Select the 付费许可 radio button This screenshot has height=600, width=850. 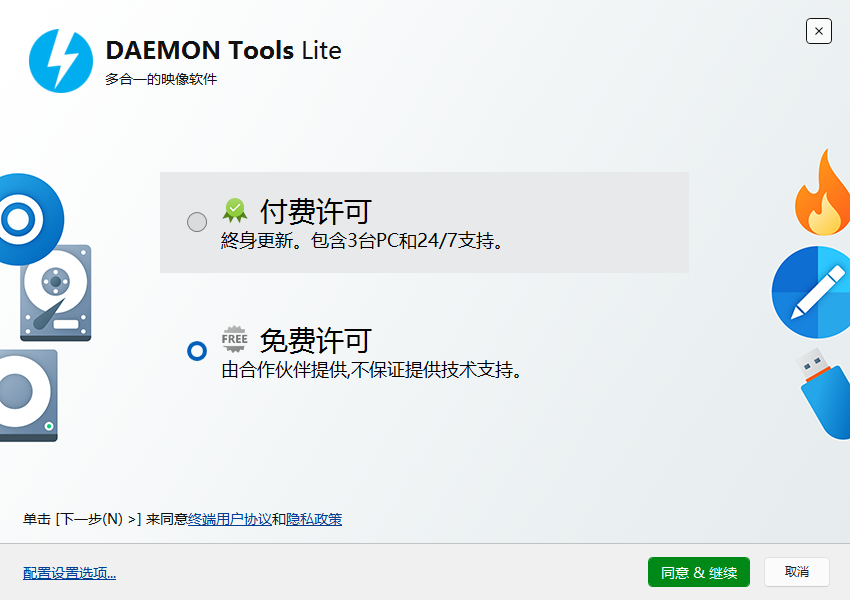(x=197, y=222)
